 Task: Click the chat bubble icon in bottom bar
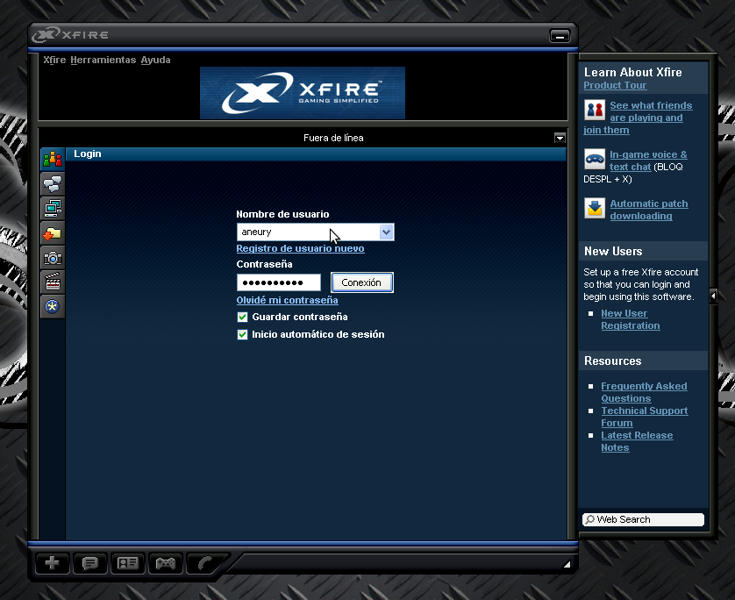coord(90,562)
